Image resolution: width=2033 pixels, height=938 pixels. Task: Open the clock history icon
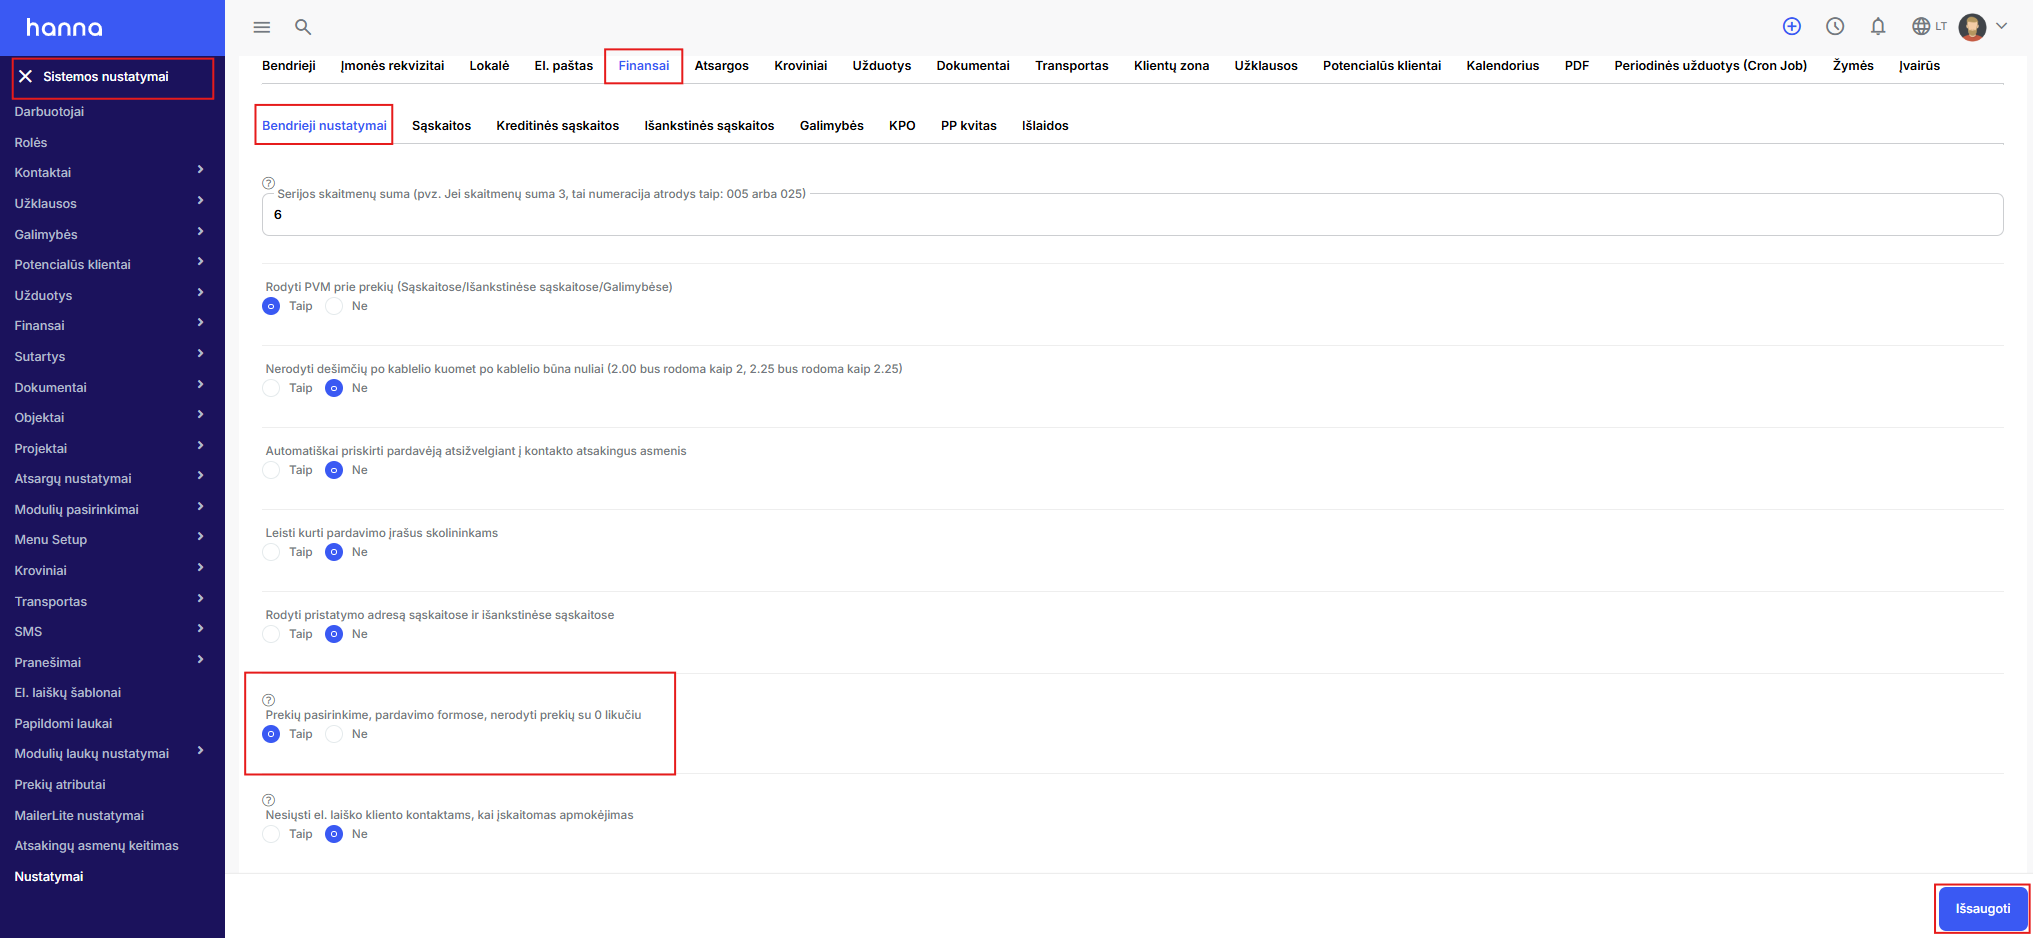(1835, 27)
